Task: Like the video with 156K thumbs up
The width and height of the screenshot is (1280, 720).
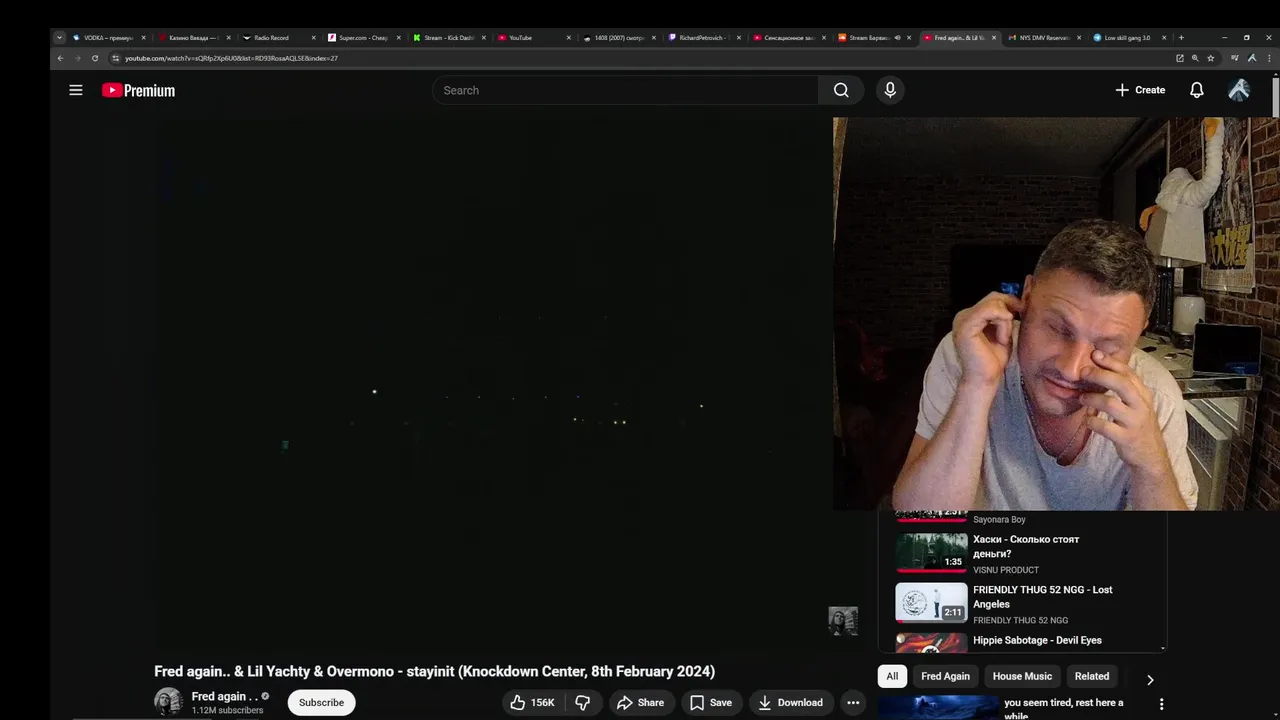Action: point(532,703)
